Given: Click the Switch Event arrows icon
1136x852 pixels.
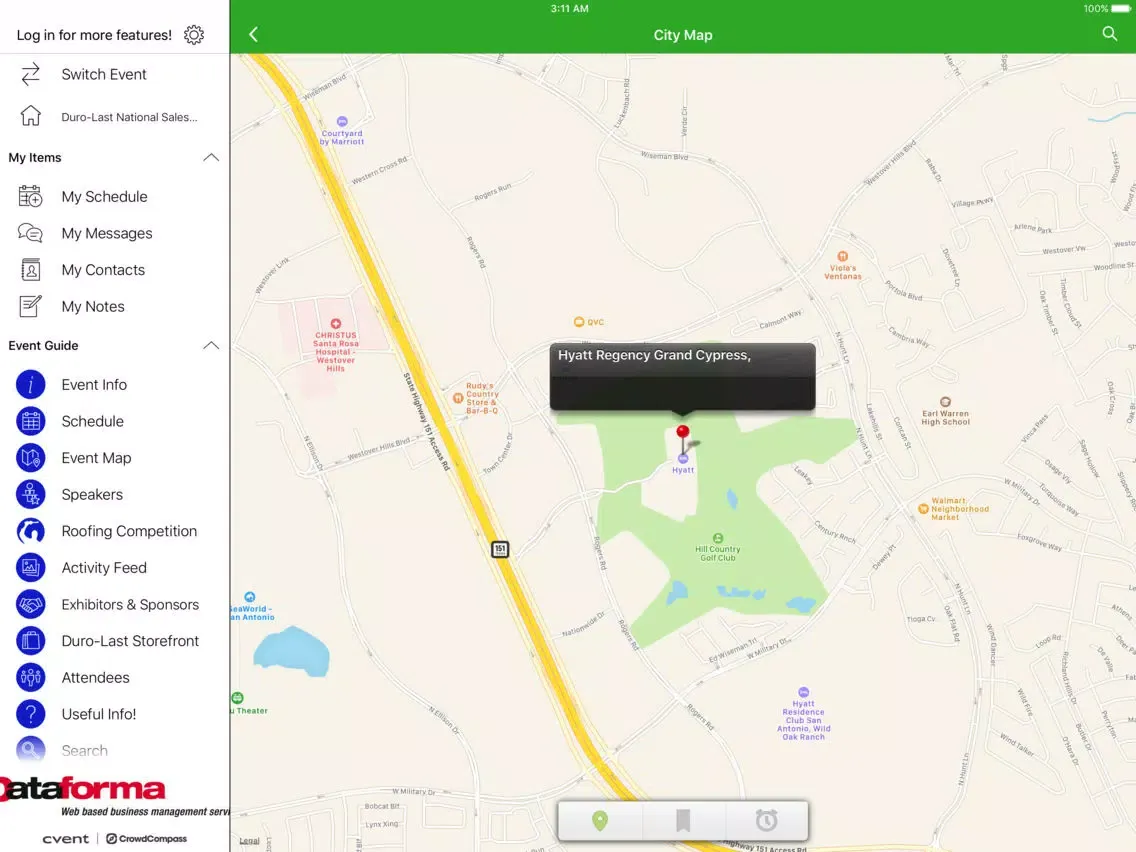Looking at the screenshot, I should coord(30,75).
